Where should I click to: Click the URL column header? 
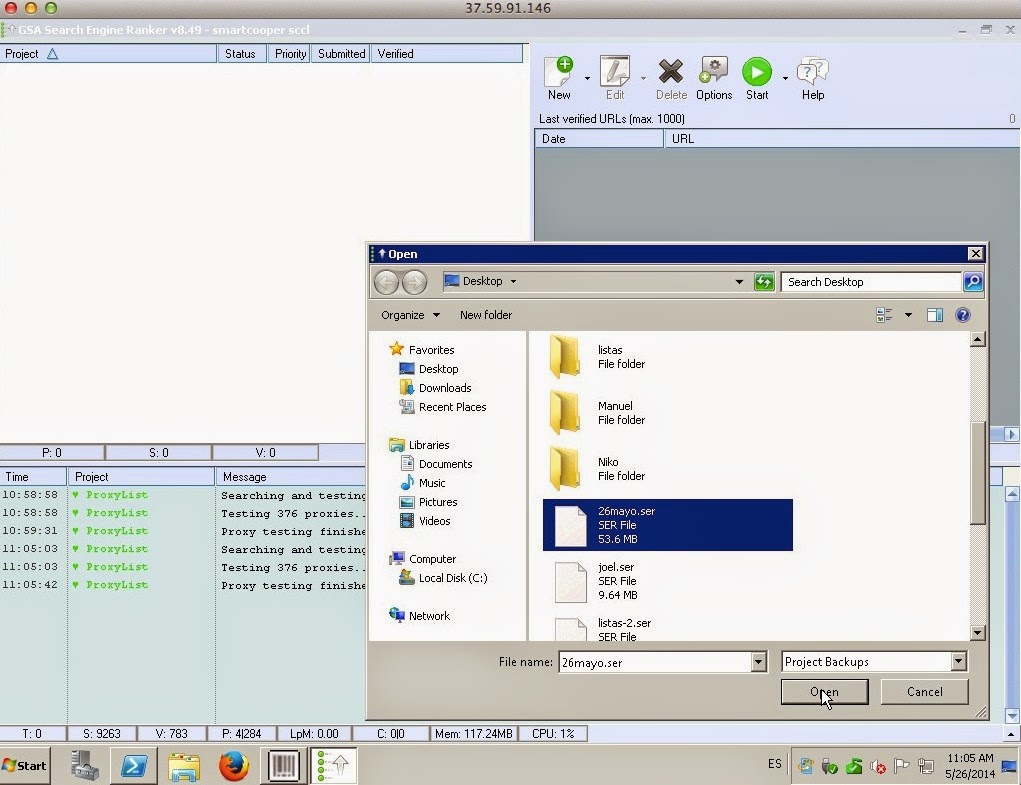842,139
